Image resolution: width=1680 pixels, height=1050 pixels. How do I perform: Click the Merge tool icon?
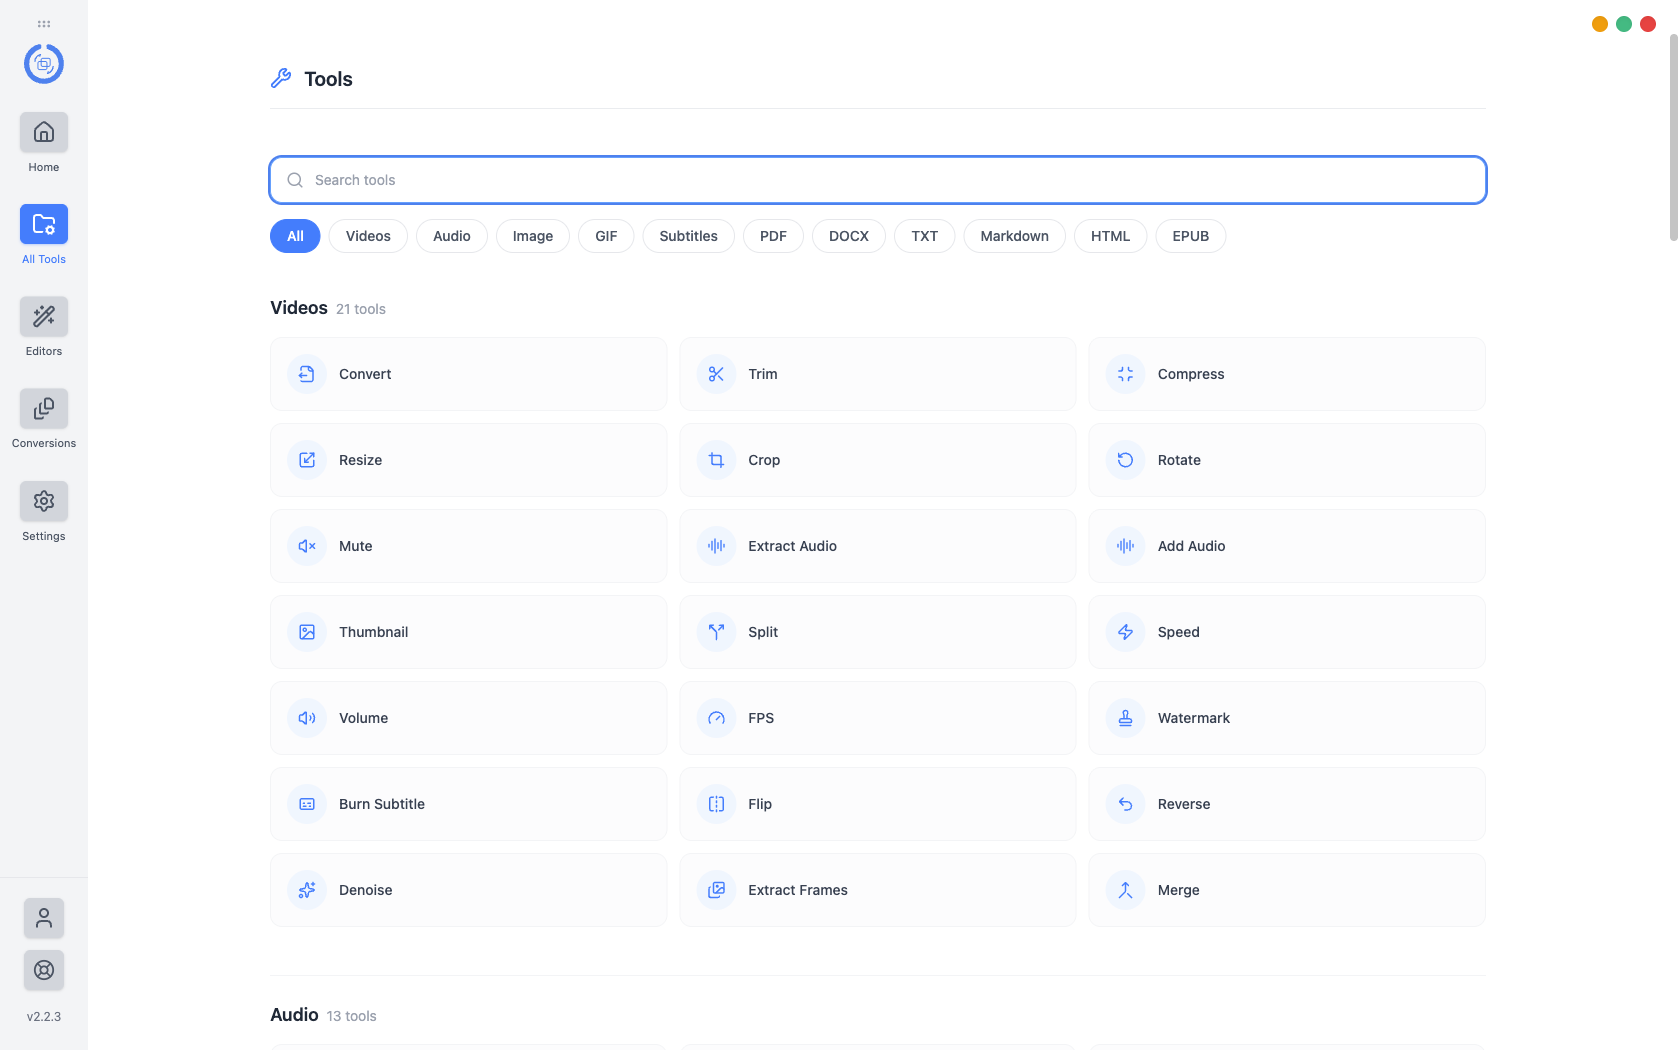point(1125,890)
